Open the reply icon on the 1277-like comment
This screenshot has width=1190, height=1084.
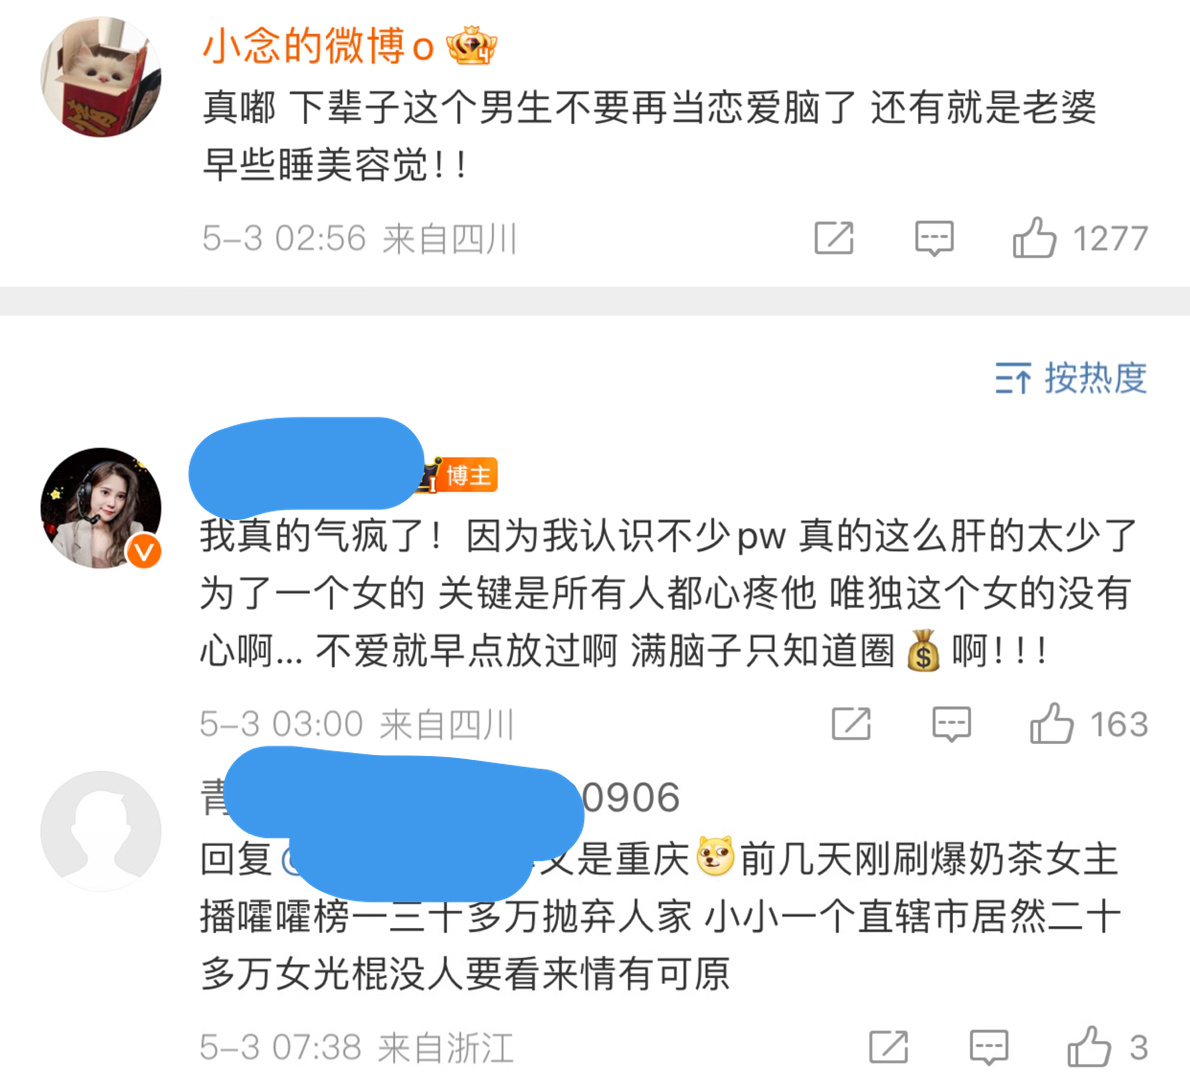(934, 238)
